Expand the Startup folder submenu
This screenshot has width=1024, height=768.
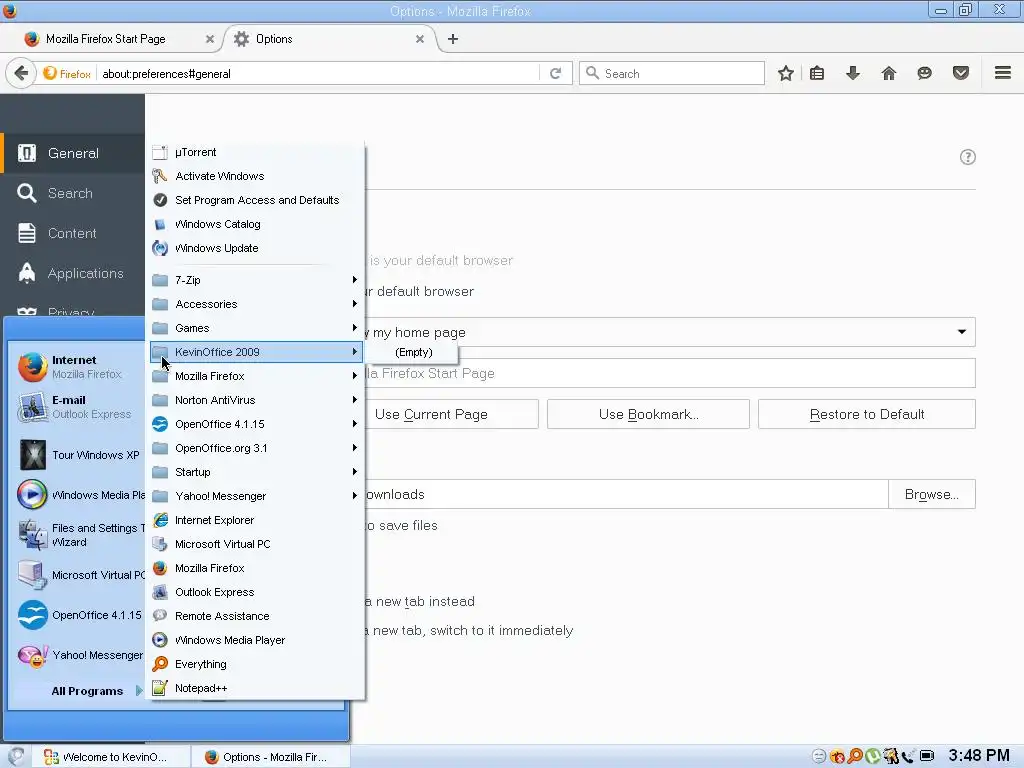[x=256, y=472]
